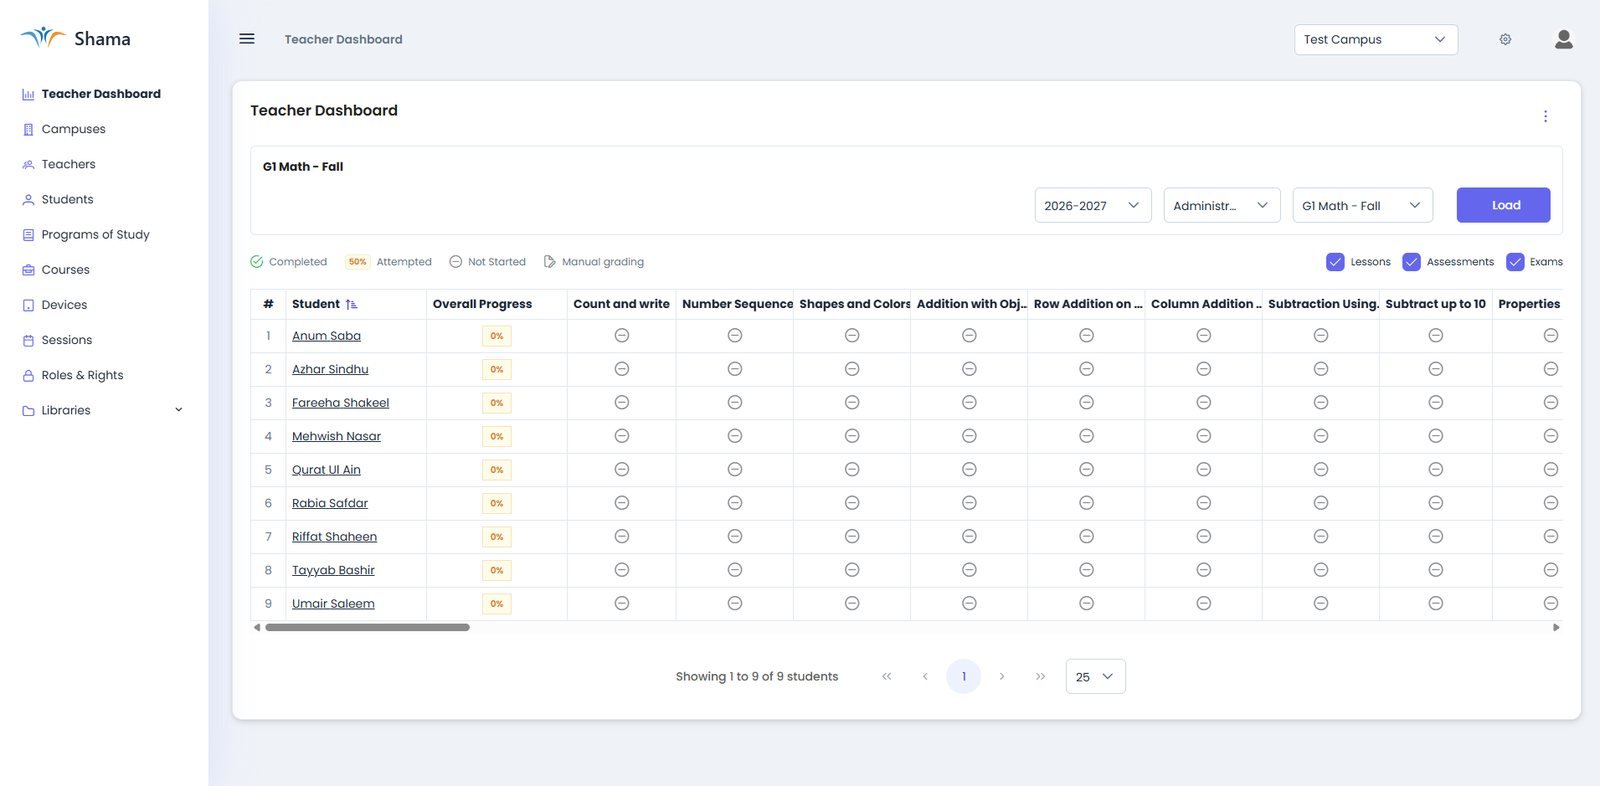1600x786 pixels.
Task: Open the G1 Math - Fall course dropdown
Action: click(x=1362, y=205)
